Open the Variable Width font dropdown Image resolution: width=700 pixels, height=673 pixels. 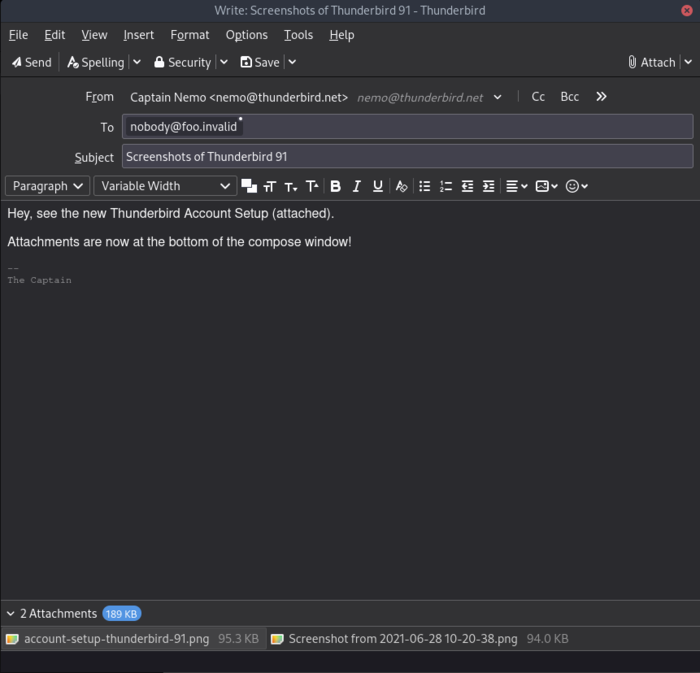(x=165, y=186)
